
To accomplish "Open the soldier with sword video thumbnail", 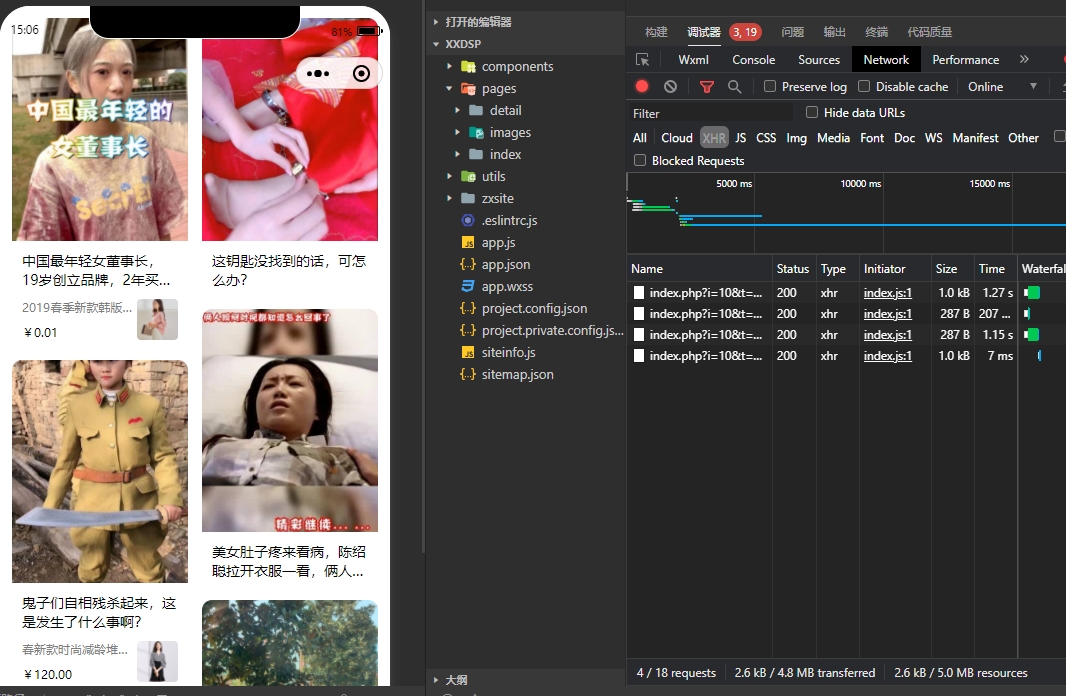I will 100,471.
